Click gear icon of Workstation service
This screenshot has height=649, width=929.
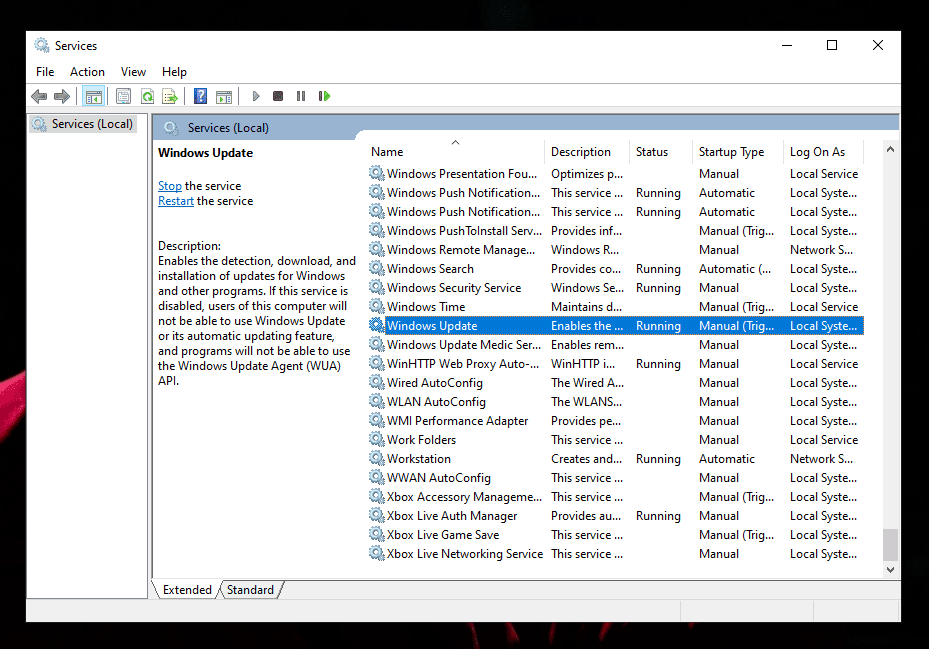(x=377, y=458)
